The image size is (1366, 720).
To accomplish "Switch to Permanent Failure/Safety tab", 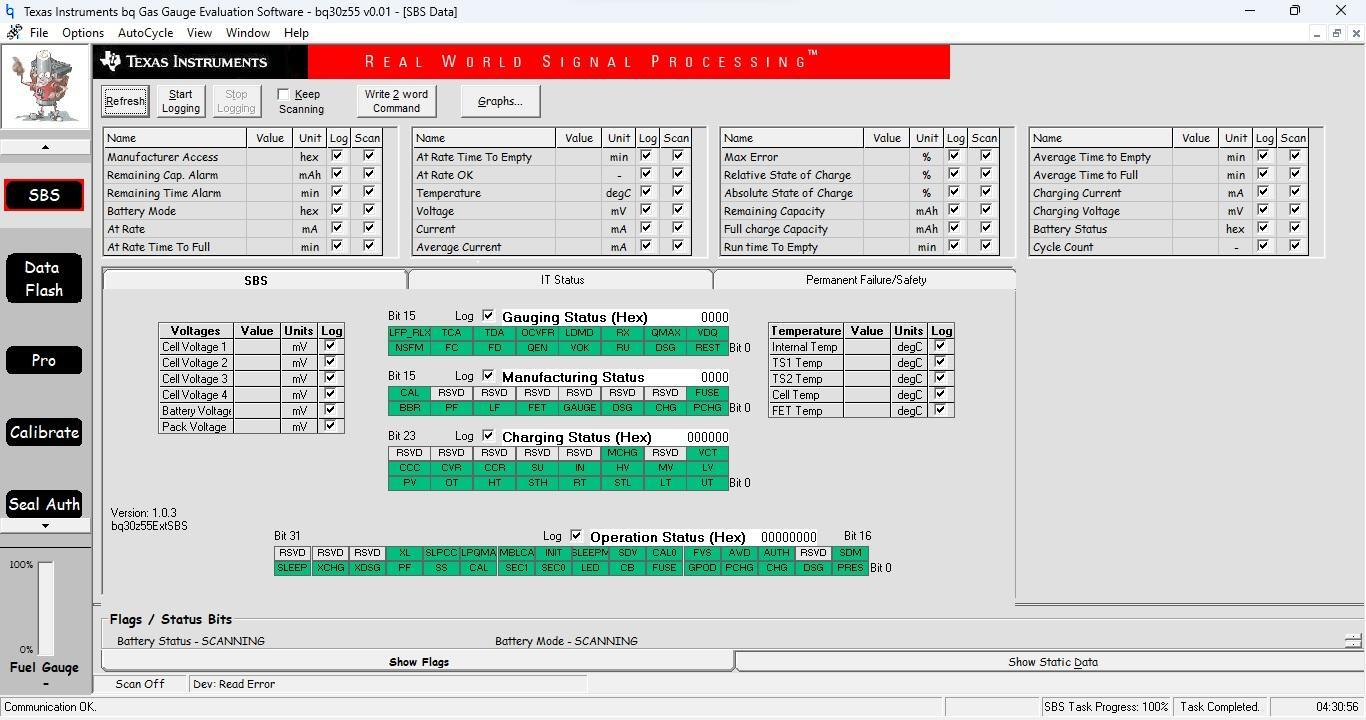I will [866, 280].
